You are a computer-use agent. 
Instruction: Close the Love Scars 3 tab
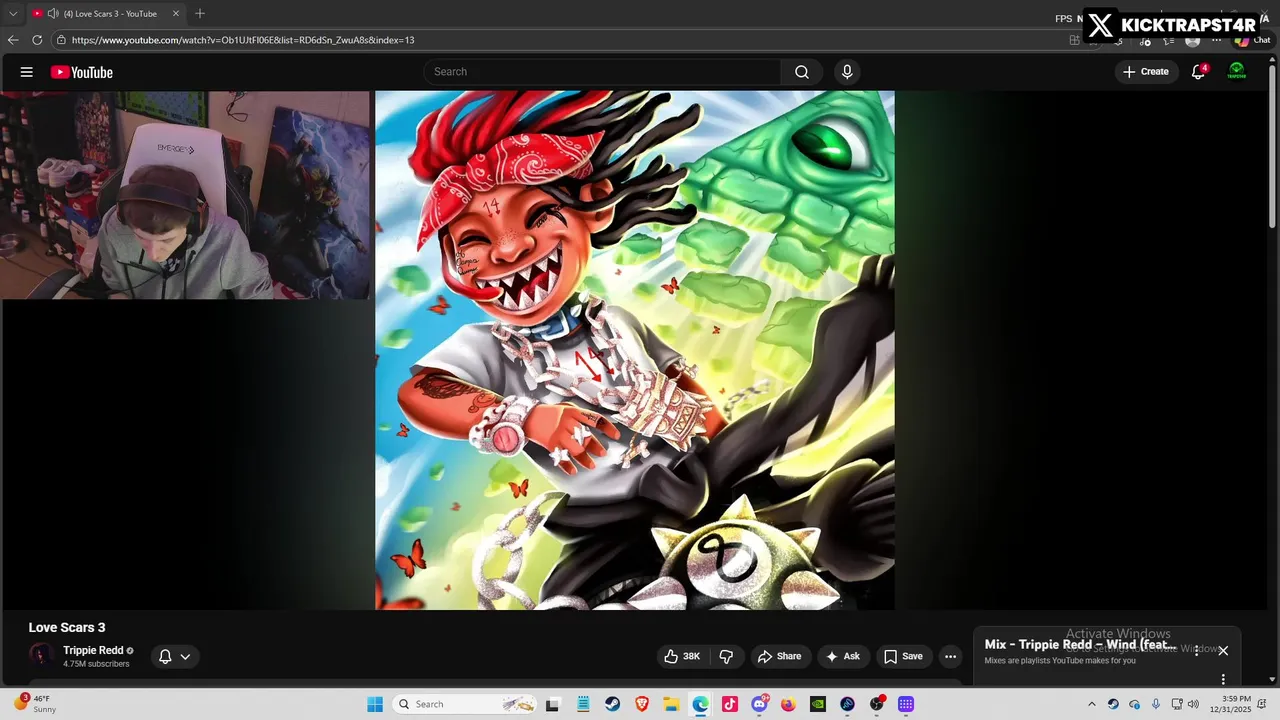point(175,14)
